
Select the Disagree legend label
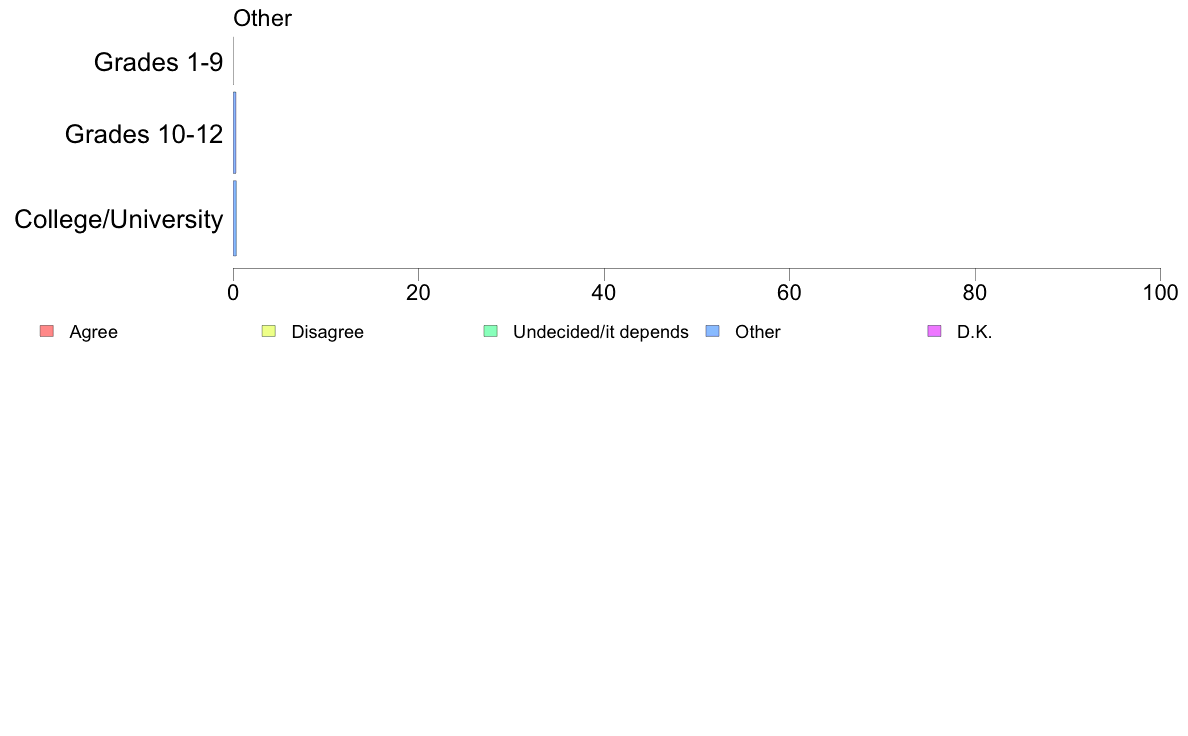coord(327,332)
